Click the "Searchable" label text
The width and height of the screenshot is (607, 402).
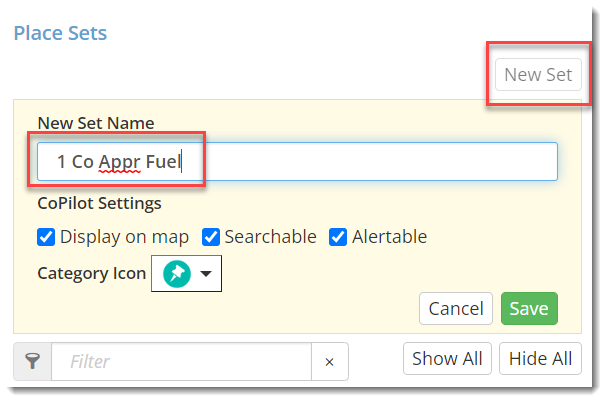point(270,237)
